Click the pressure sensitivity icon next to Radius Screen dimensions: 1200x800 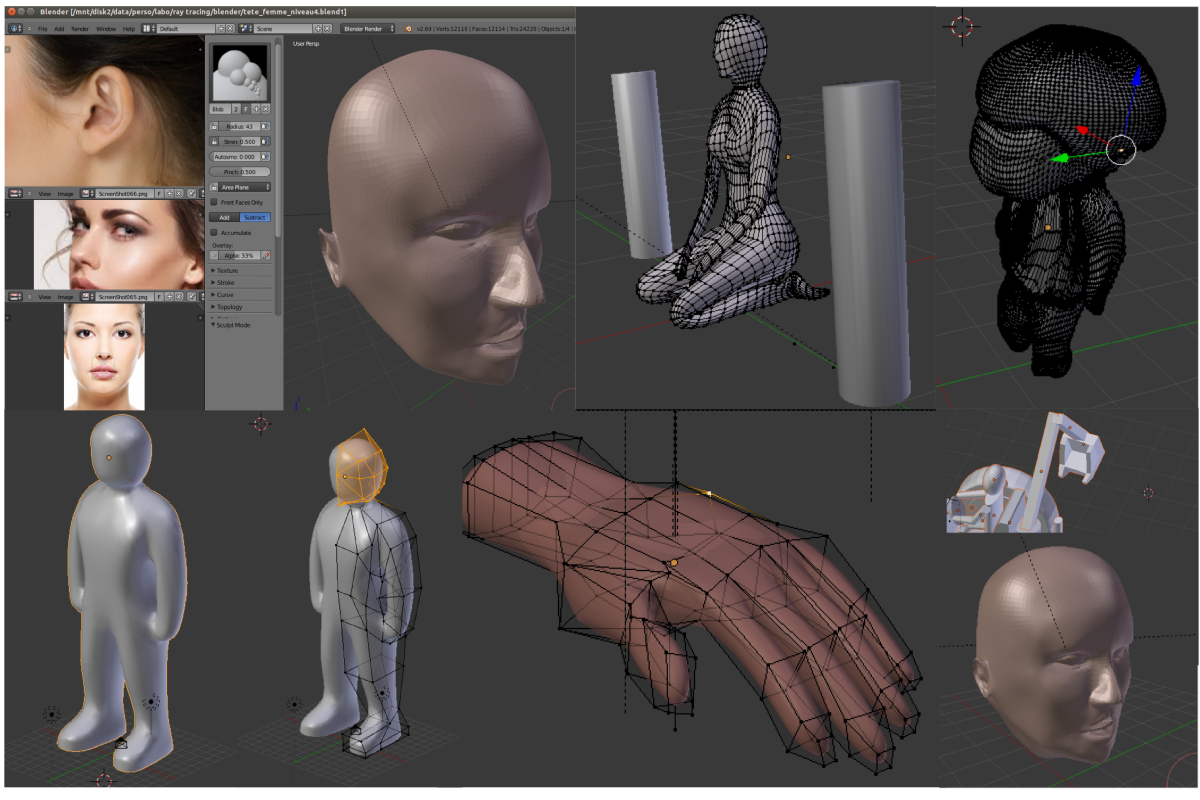click(x=265, y=127)
